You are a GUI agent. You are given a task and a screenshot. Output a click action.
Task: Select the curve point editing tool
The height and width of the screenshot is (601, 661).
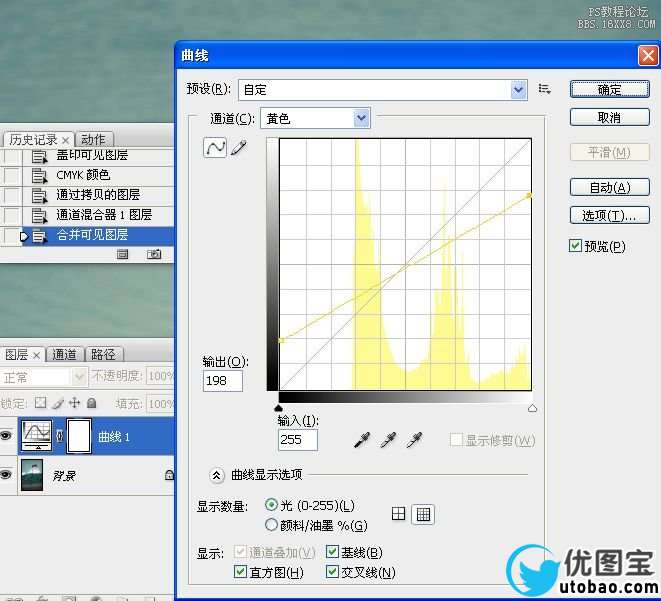[x=214, y=148]
